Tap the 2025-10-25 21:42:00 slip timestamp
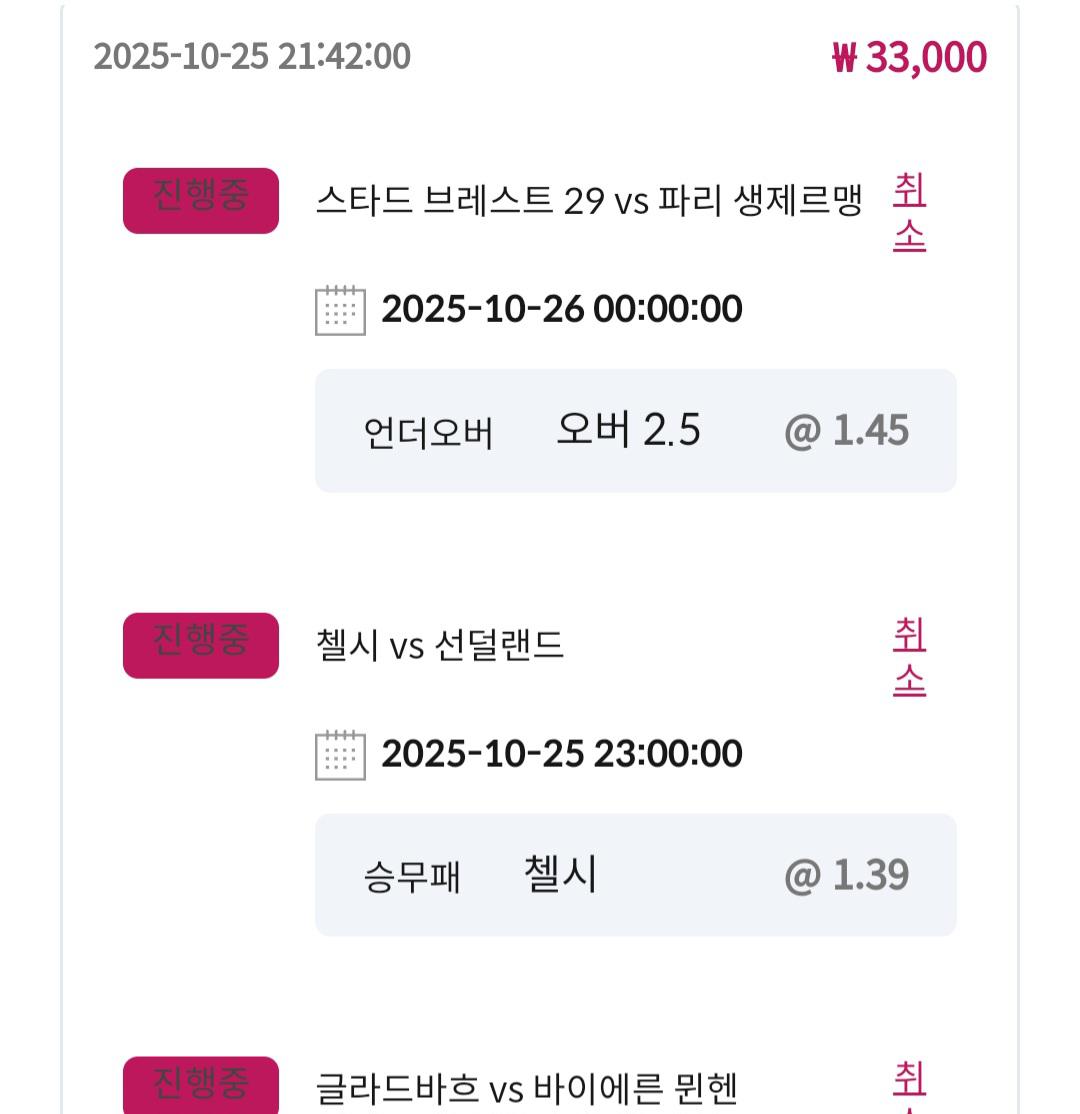 (x=252, y=56)
